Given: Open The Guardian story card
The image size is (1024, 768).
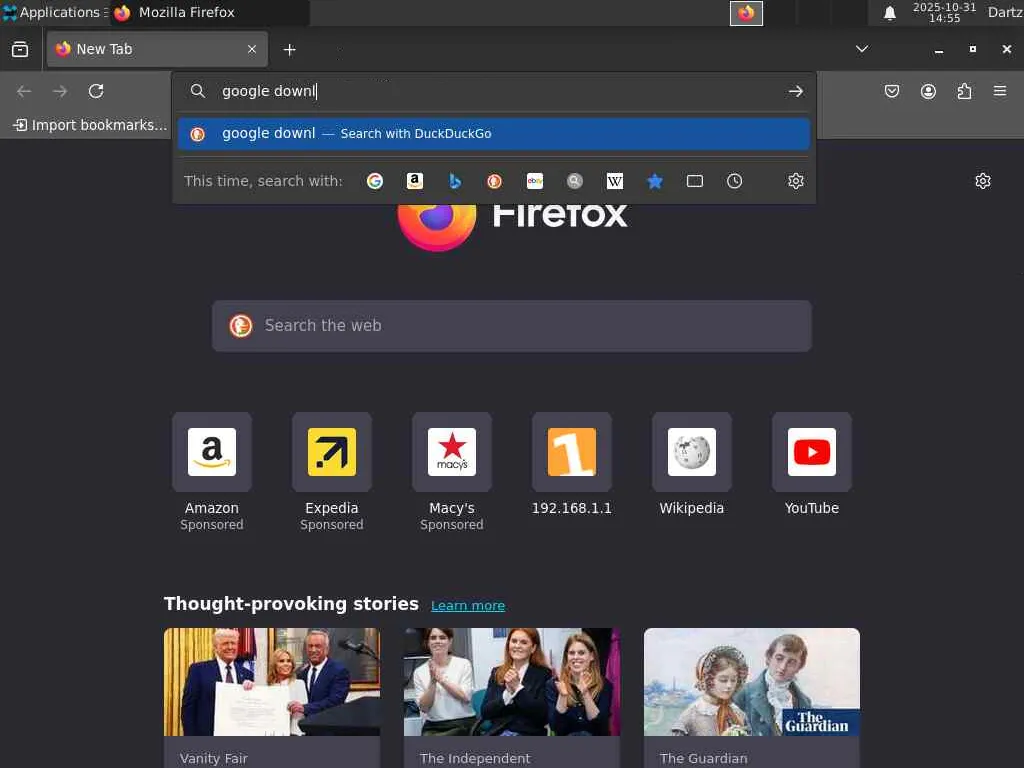Looking at the screenshot, I should (x=752, y=697).
